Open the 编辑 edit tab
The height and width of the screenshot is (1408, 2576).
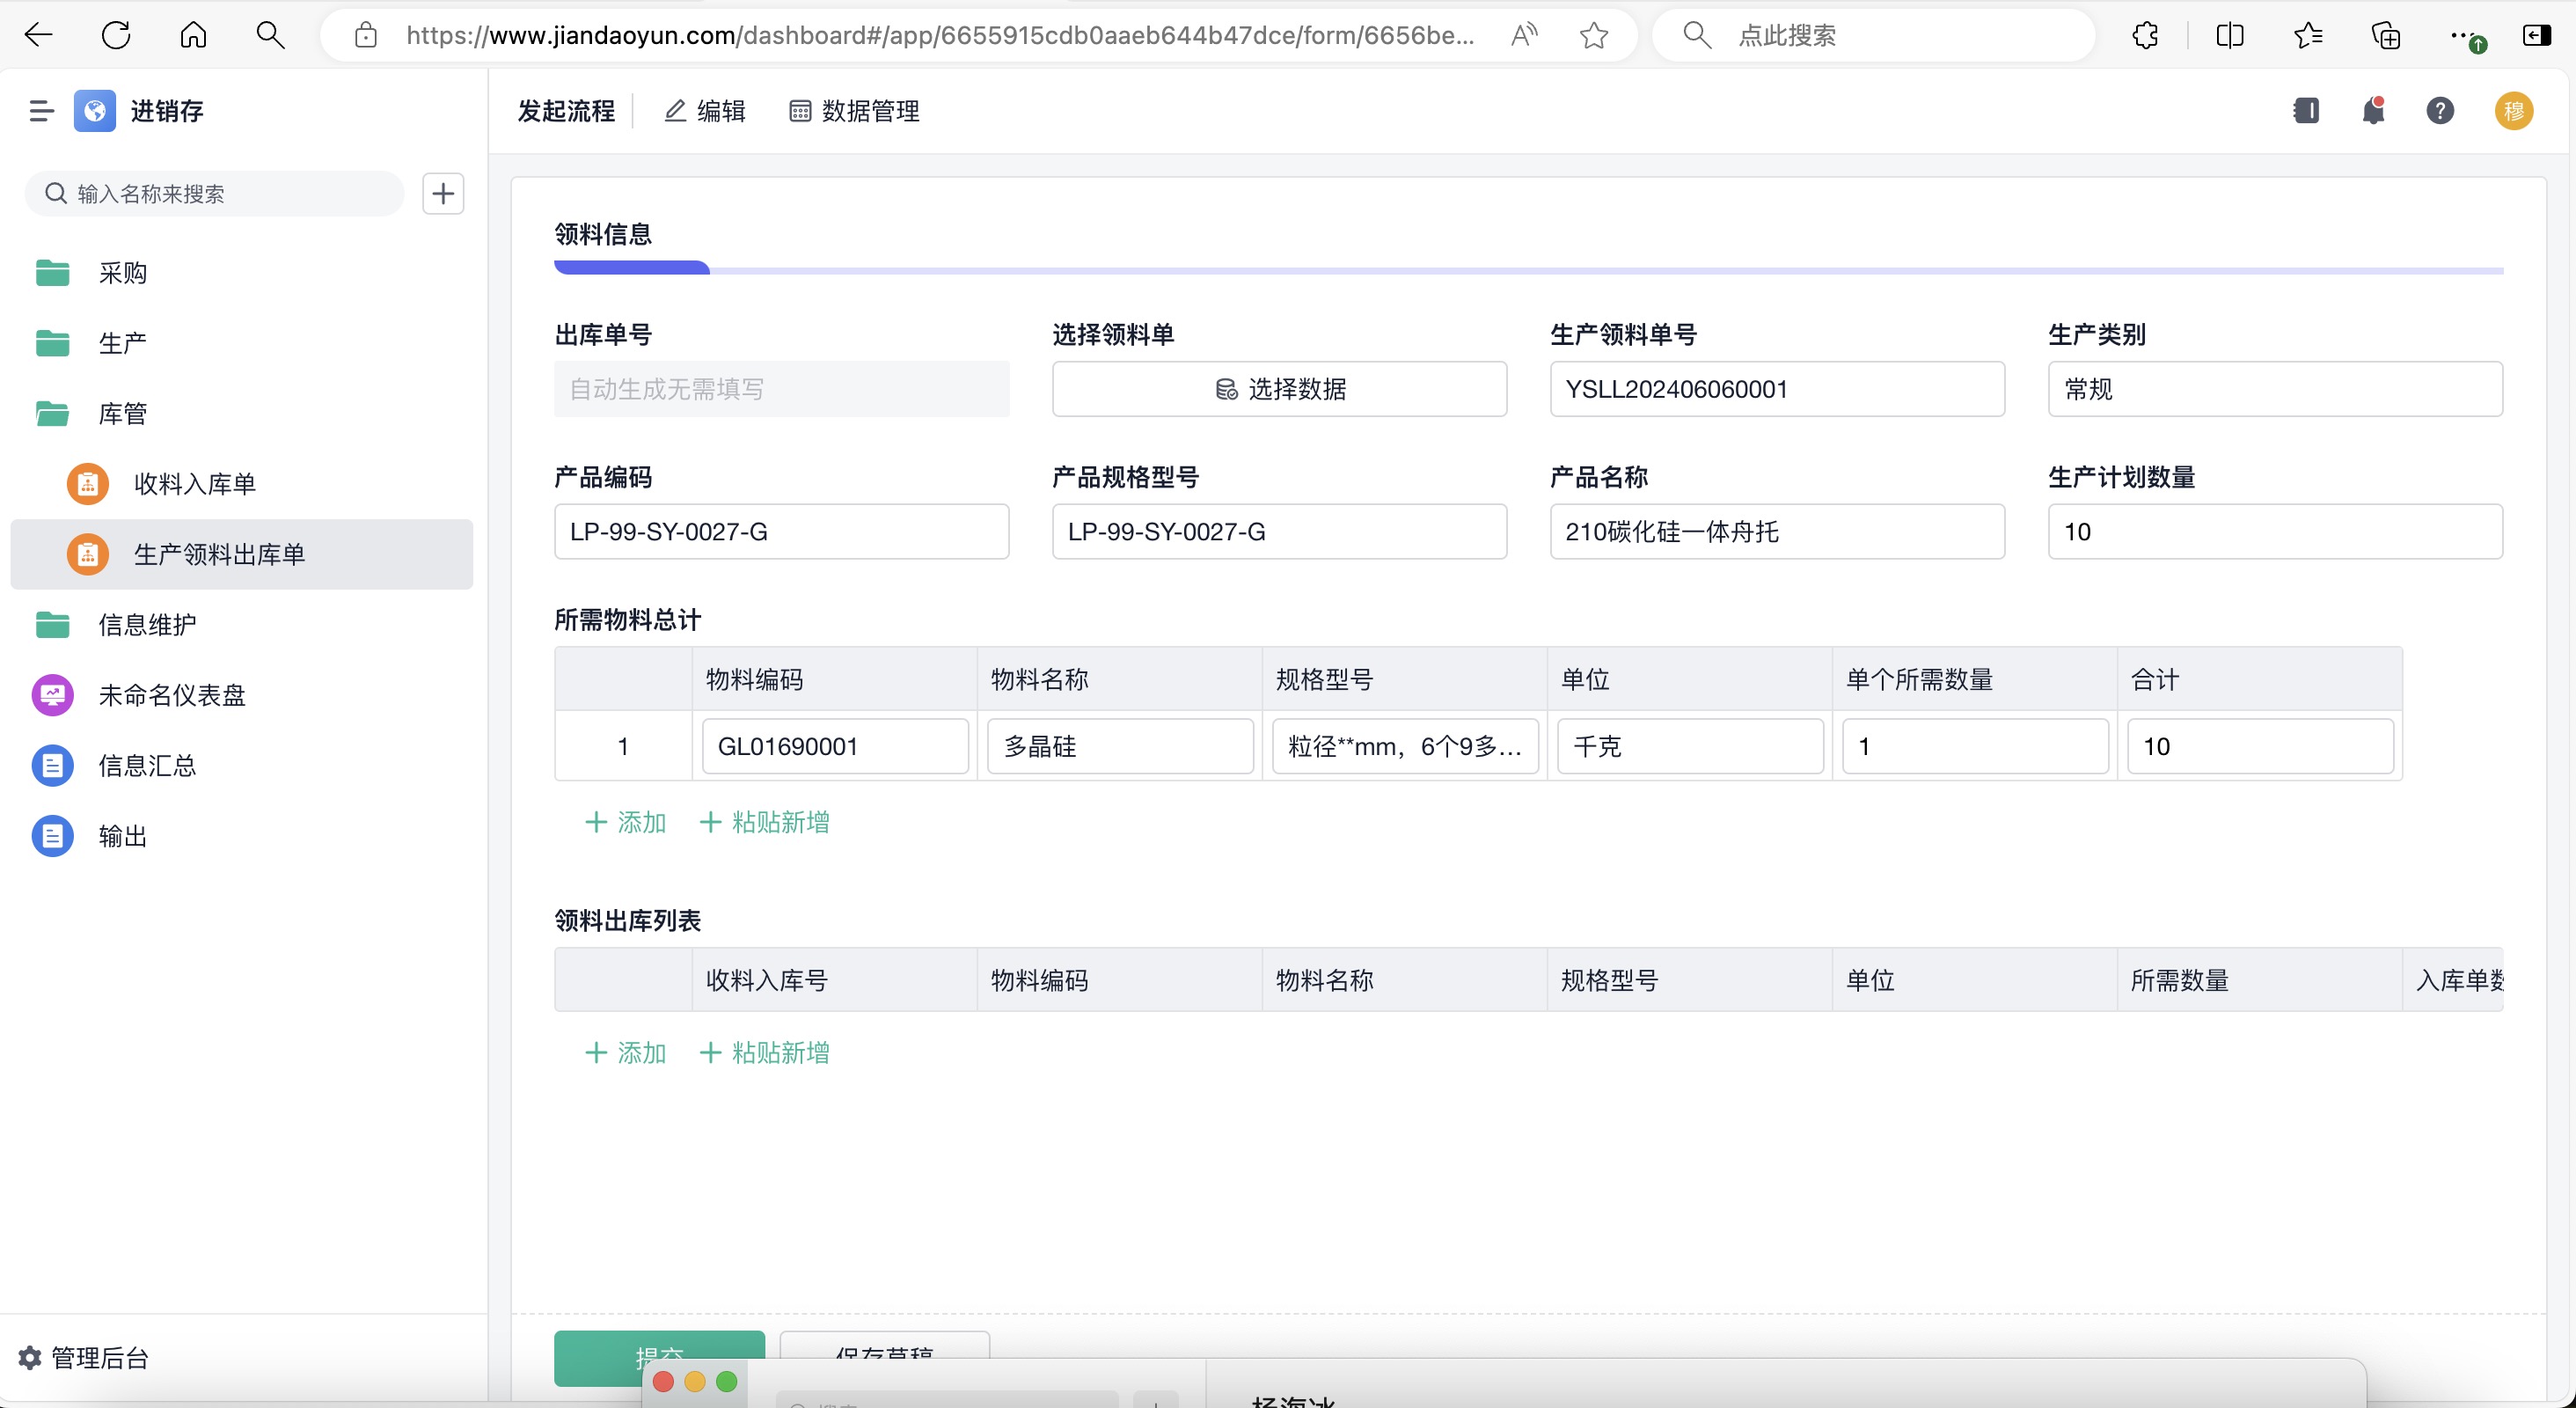(x=705, y=111)
